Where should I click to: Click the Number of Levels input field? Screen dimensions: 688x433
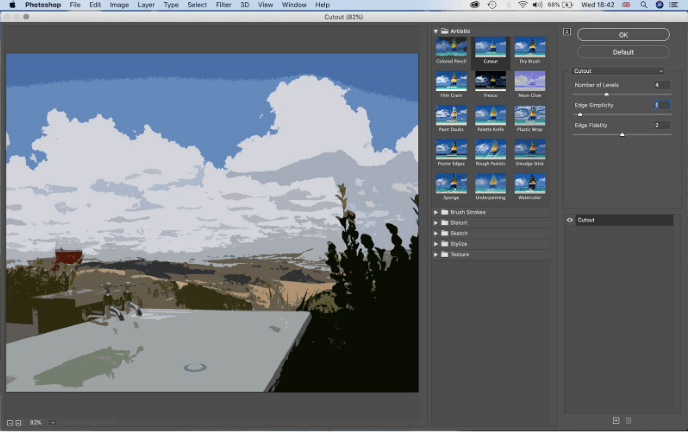coord(661,85)
